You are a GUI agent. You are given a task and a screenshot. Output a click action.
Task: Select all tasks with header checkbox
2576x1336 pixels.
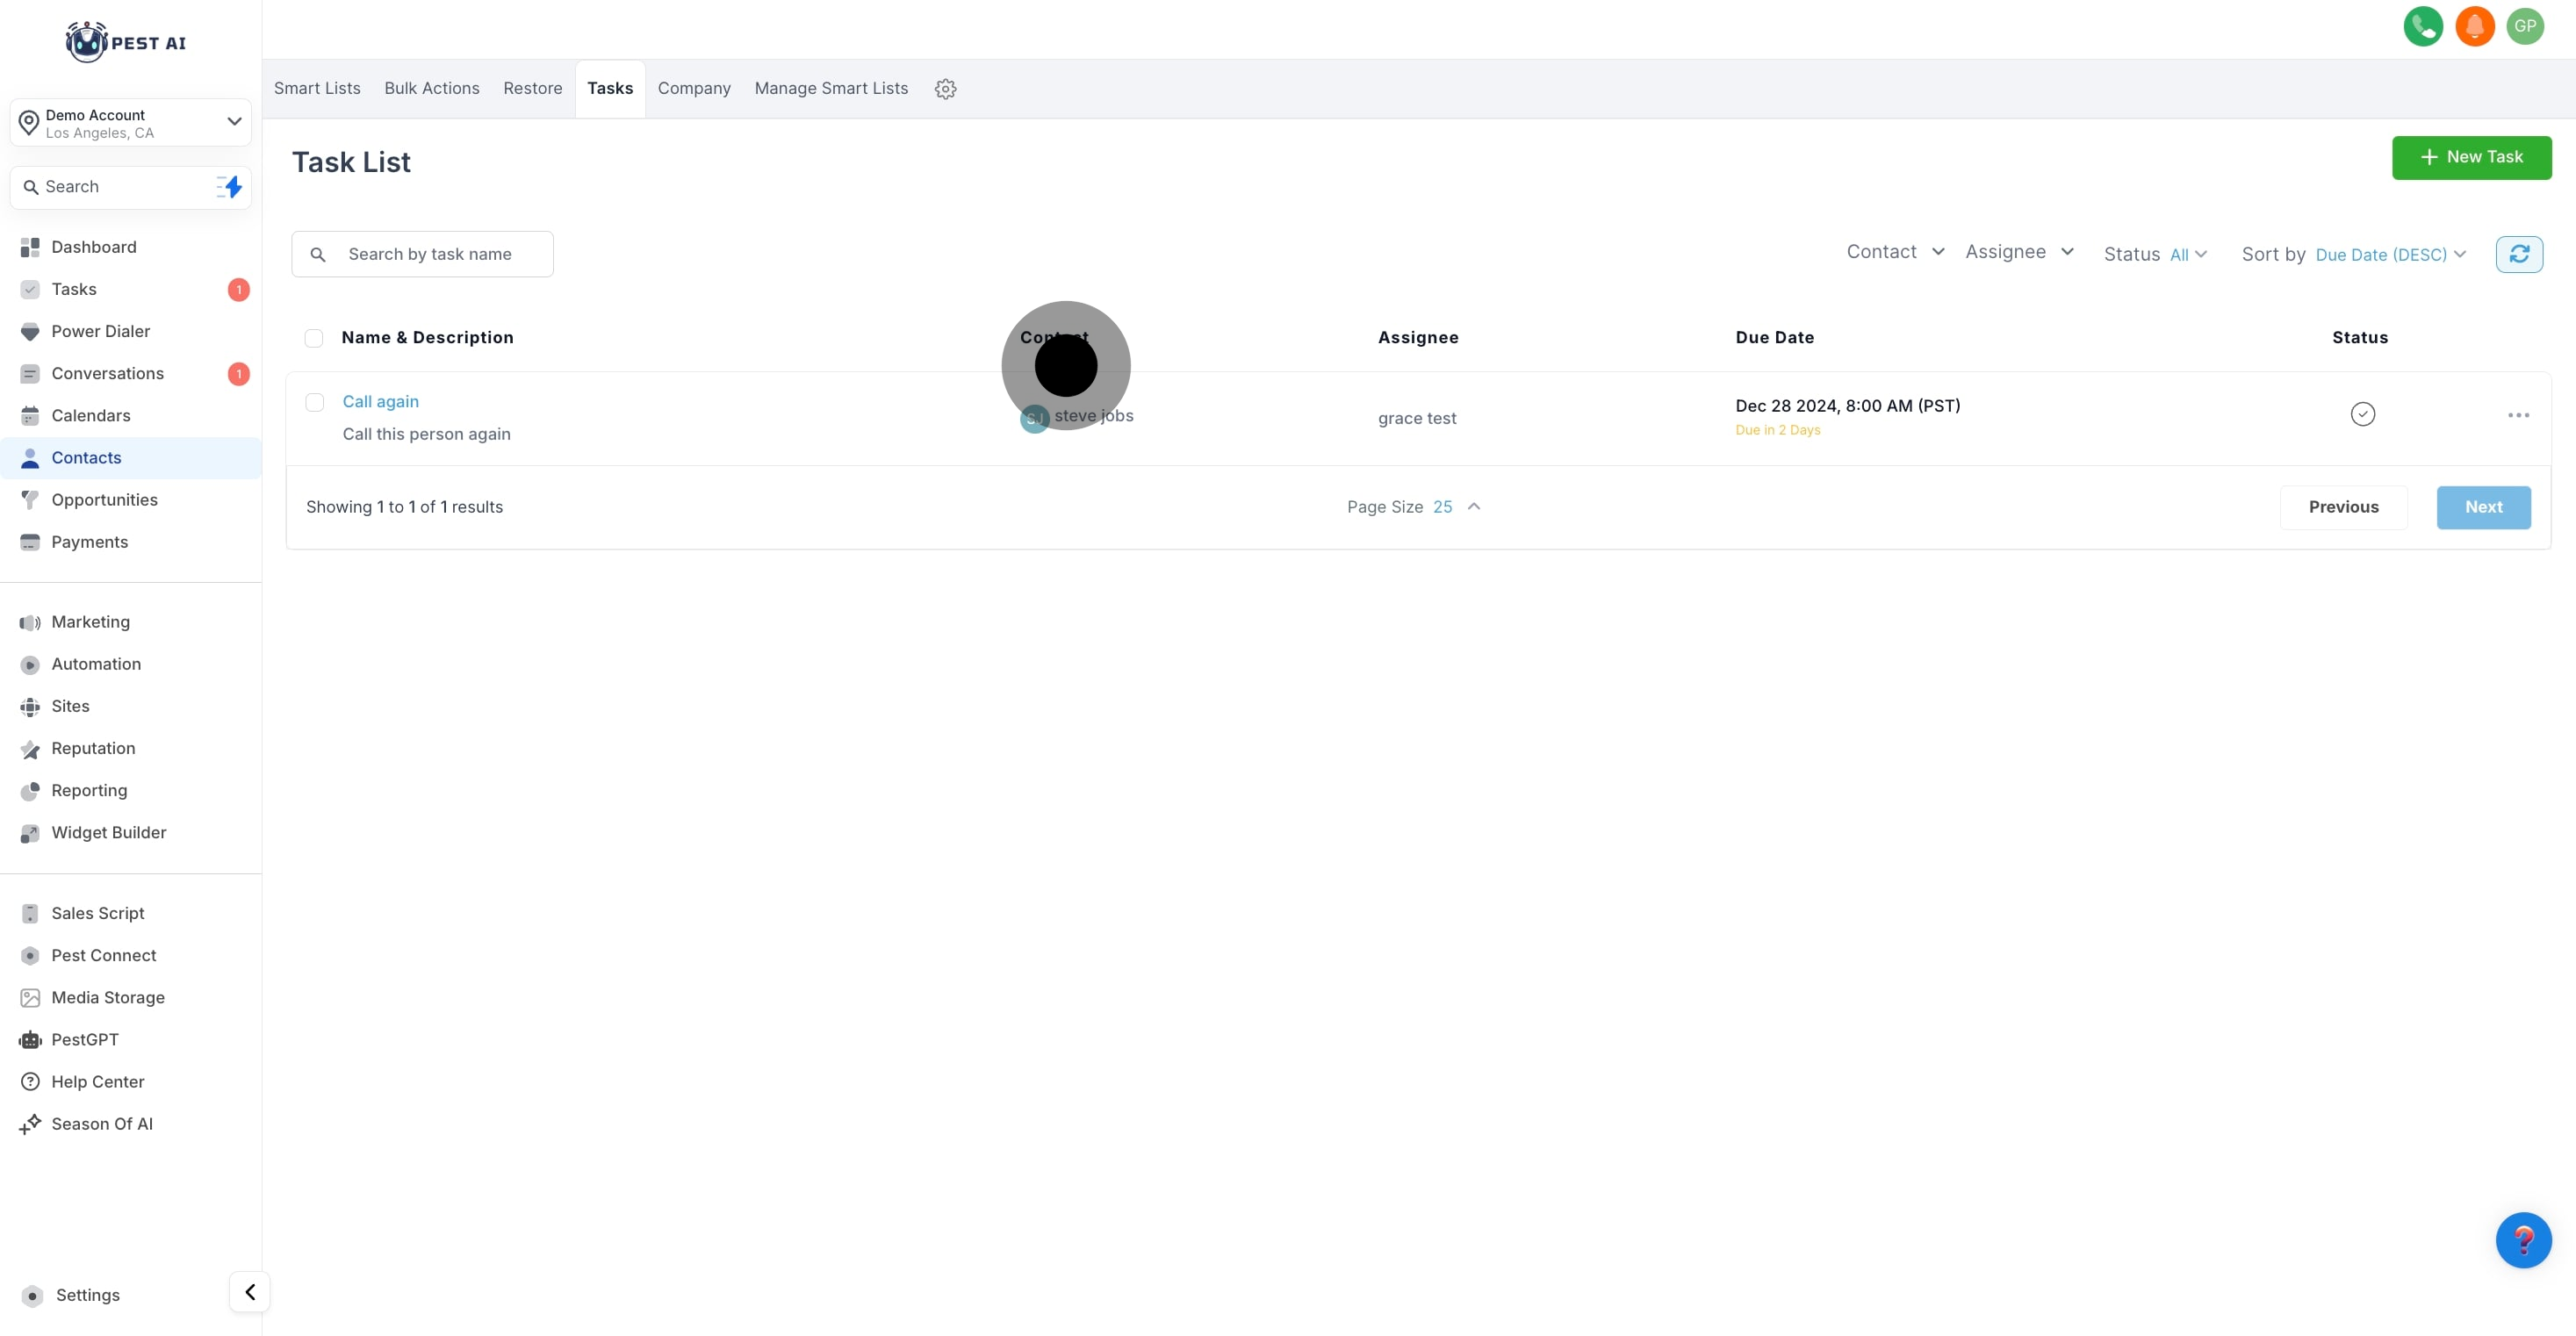pos(314,339)
